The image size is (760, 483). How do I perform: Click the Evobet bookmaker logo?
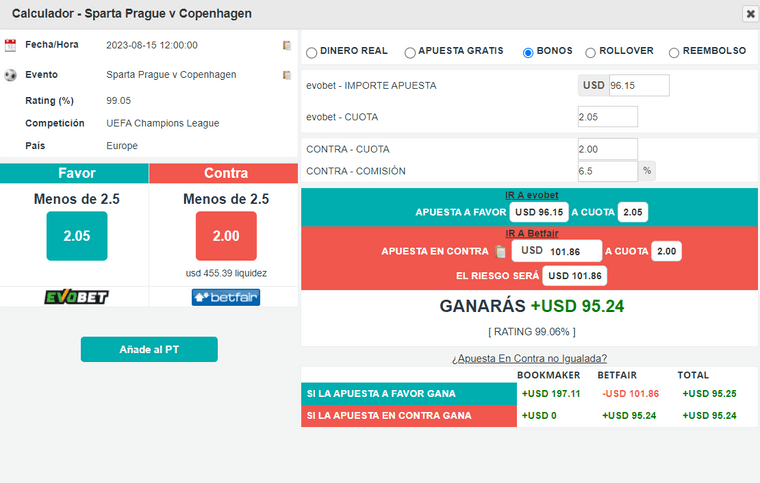point(76,297)
